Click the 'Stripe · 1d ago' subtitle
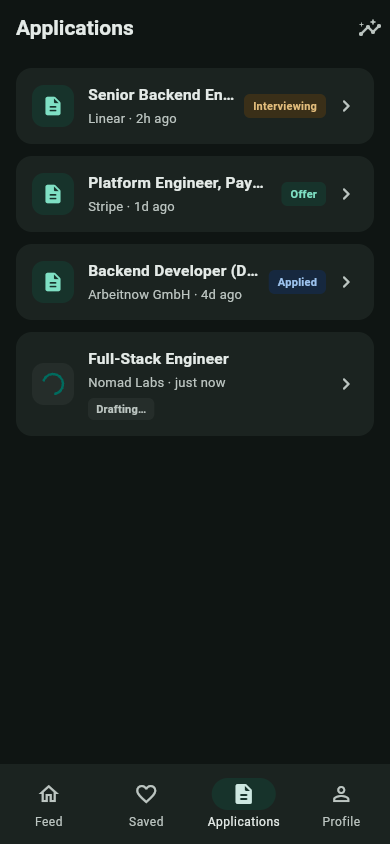The height and width of the screenshot is (844, 390). (131, 207)
